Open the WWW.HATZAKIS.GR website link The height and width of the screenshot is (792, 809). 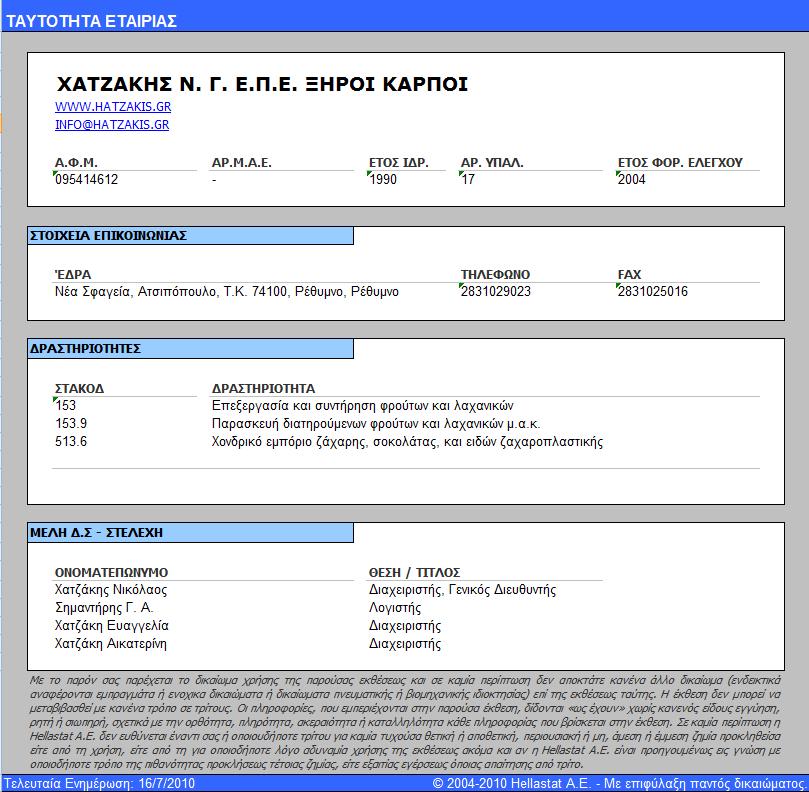click(x=113, y=107)
